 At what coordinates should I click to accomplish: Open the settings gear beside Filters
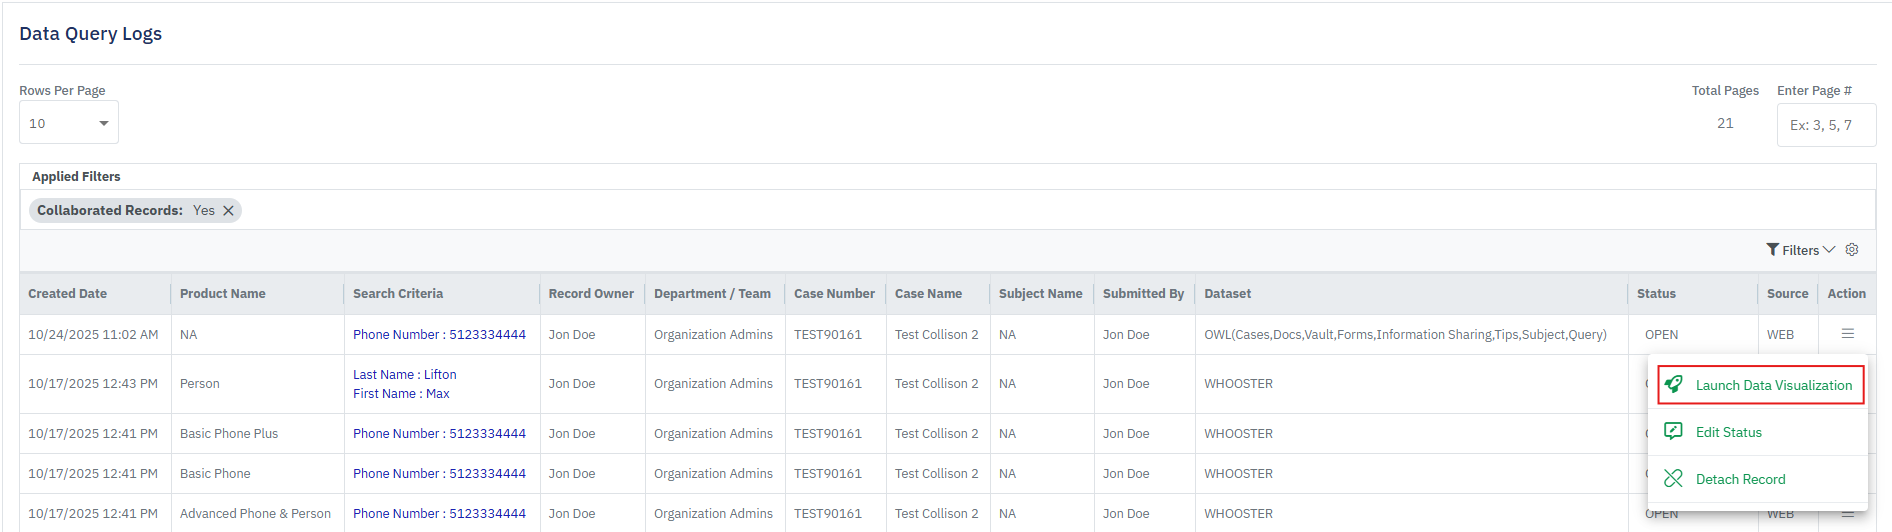point(1852,250)
